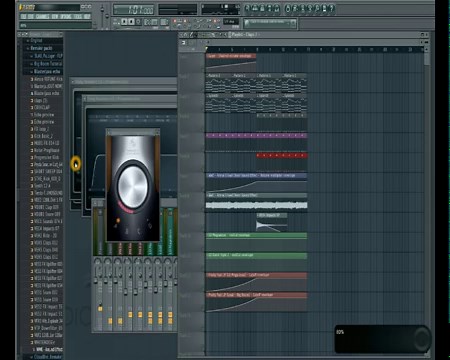Show the step sequencer via shortcut icon
This screenshot has height=360, width=450.
pyautogui.click(x=255, y=8)
